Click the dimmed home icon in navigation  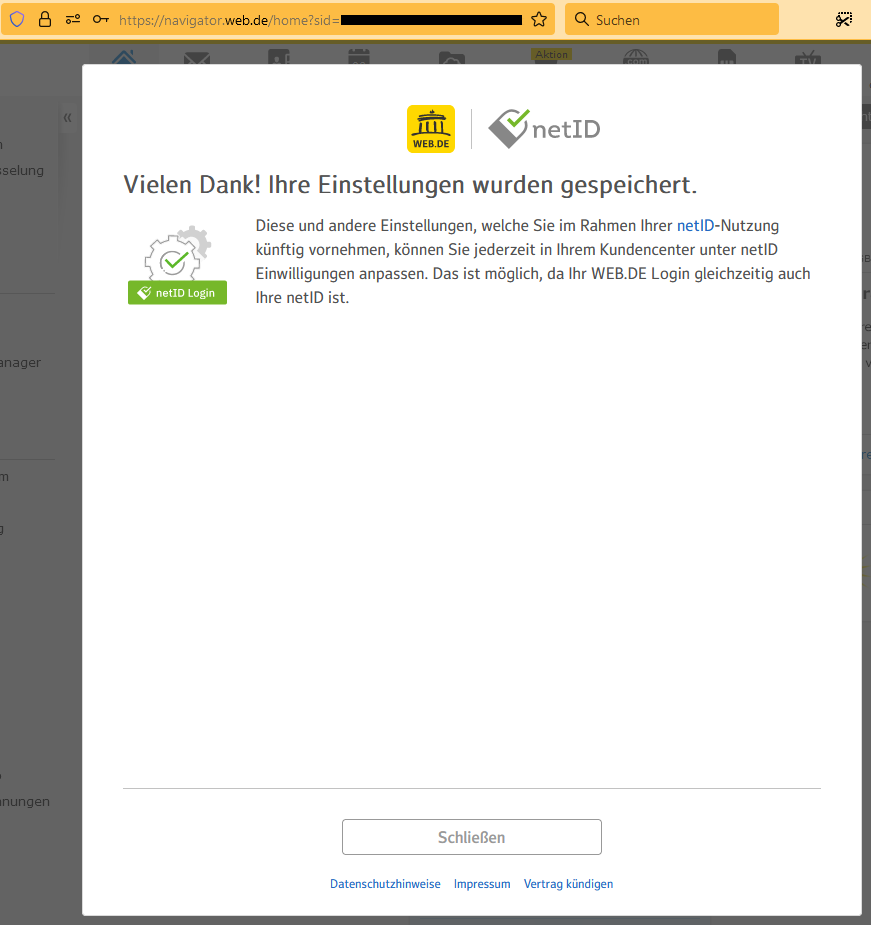tap(124, 58)
